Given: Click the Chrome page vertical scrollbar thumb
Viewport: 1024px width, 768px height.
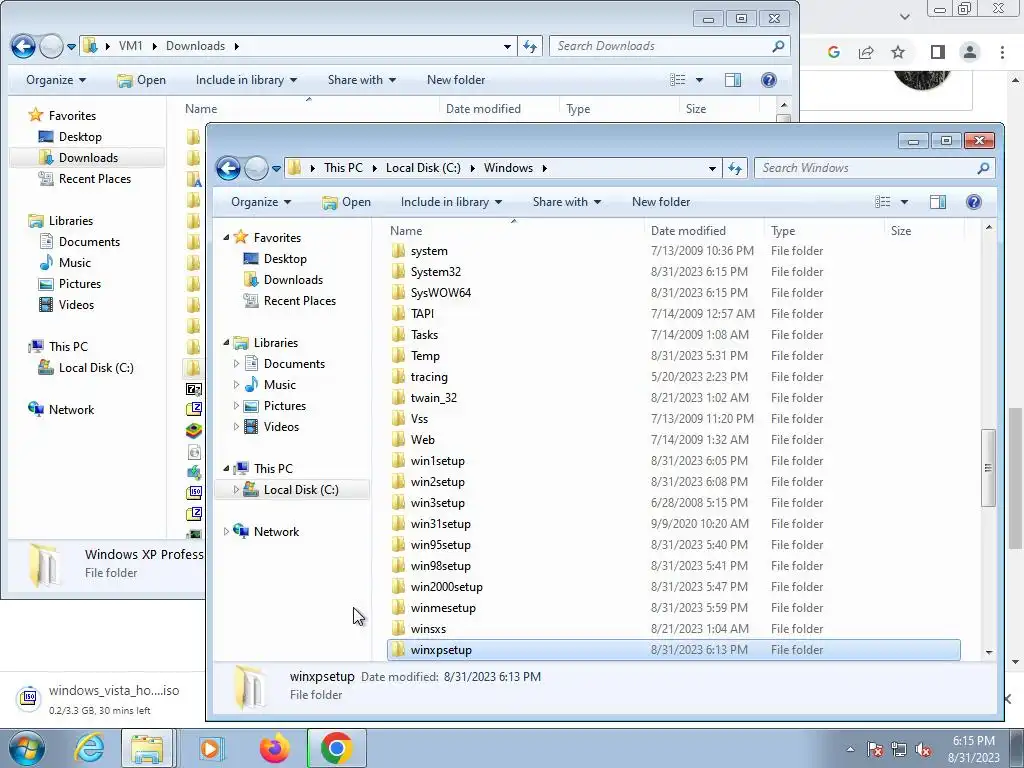Looking at the screenshot, I should 1014,479.
